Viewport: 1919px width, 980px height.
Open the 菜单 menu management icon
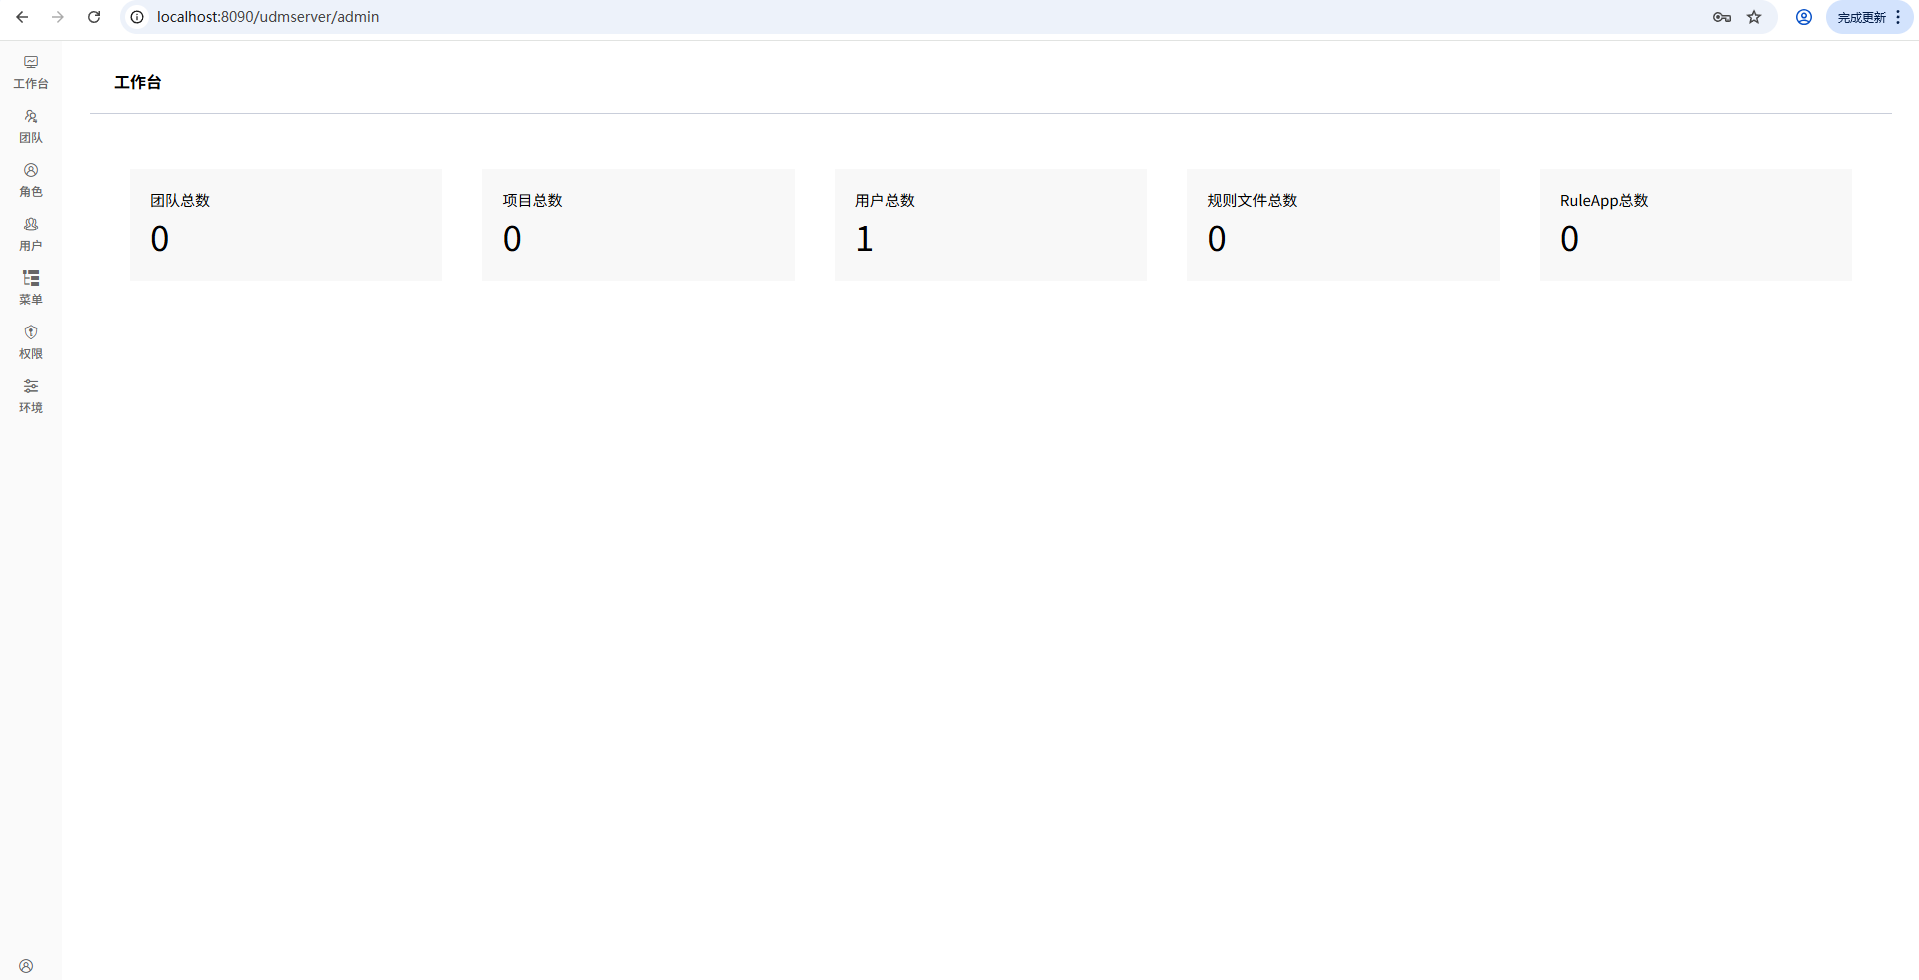pyautogui.click(x=31, y=288)
